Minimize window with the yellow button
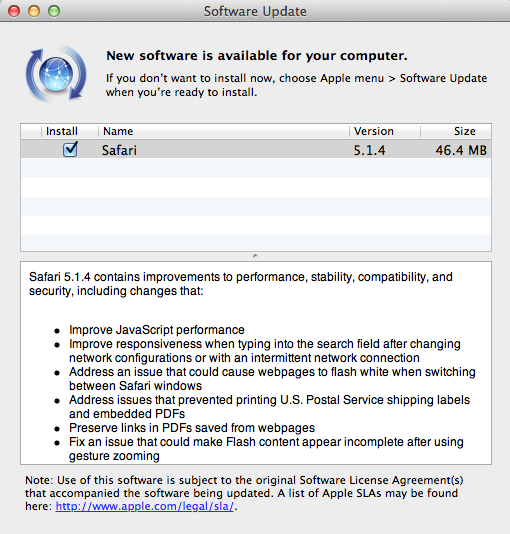Screen dimensions: 510x534 tap(34, 11)
